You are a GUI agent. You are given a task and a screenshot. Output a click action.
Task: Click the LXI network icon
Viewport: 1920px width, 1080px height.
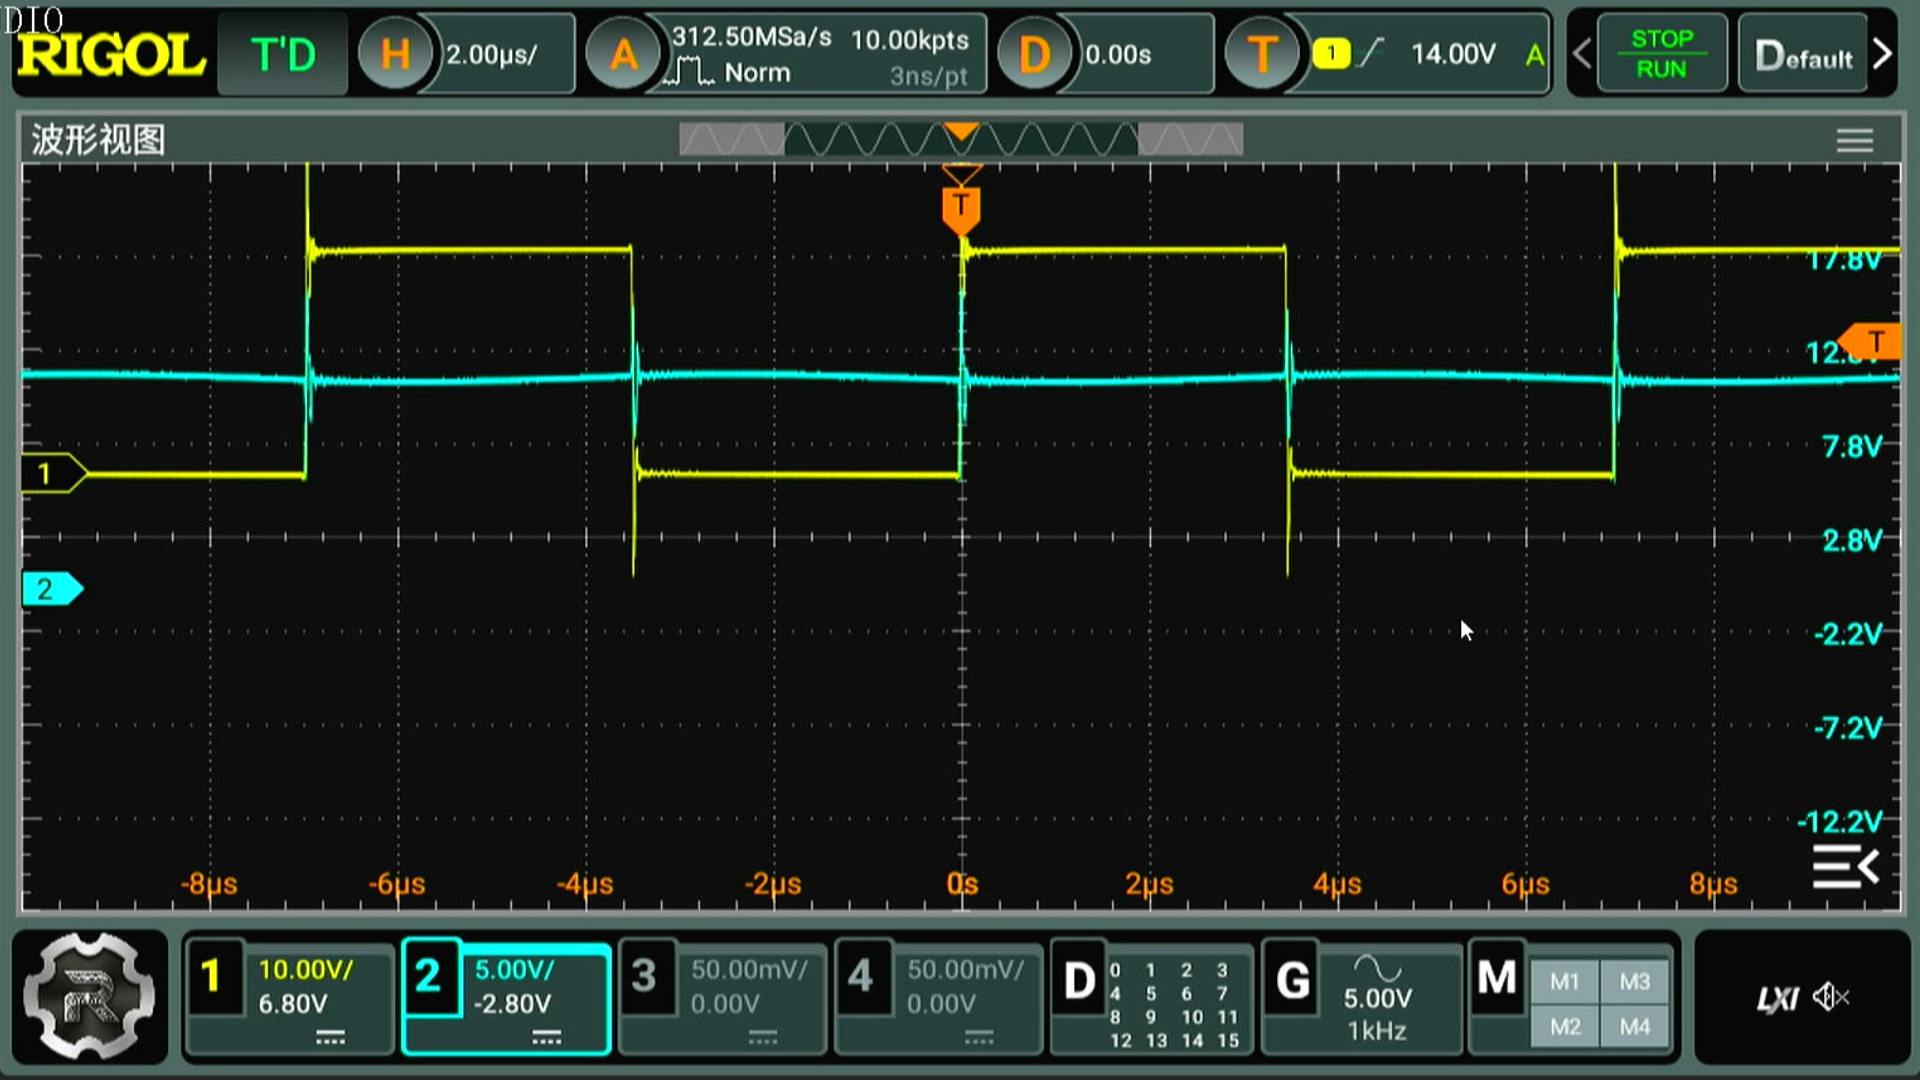pyautogui.click(x=1777, y=998)
